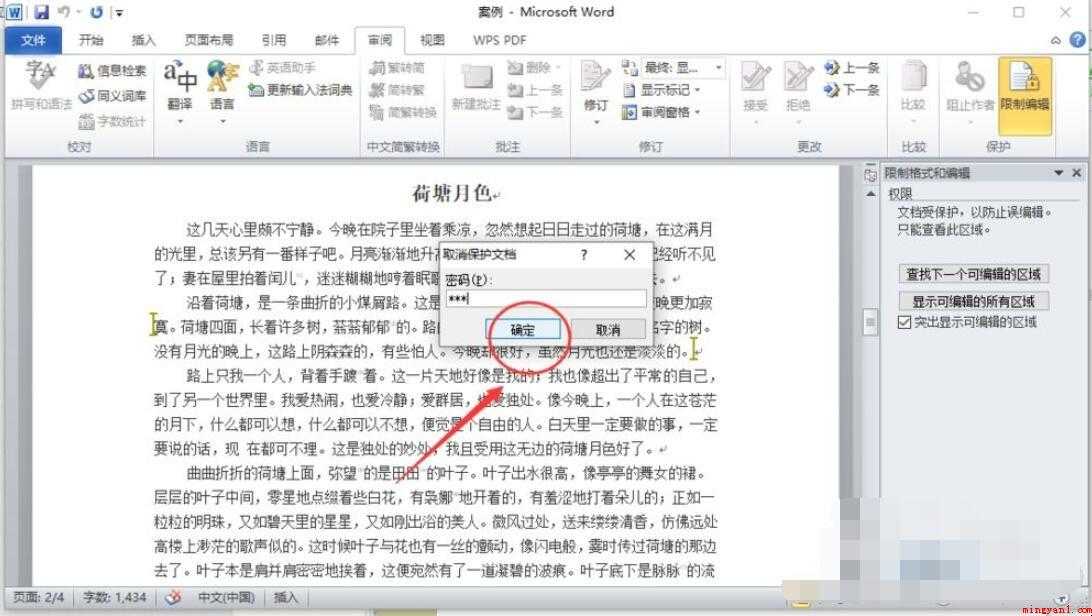The height and width of the screenshot is (616, 1092).
Task: Click the Thesaurus (同义词库) icon
Action: (x=86, y=96)
